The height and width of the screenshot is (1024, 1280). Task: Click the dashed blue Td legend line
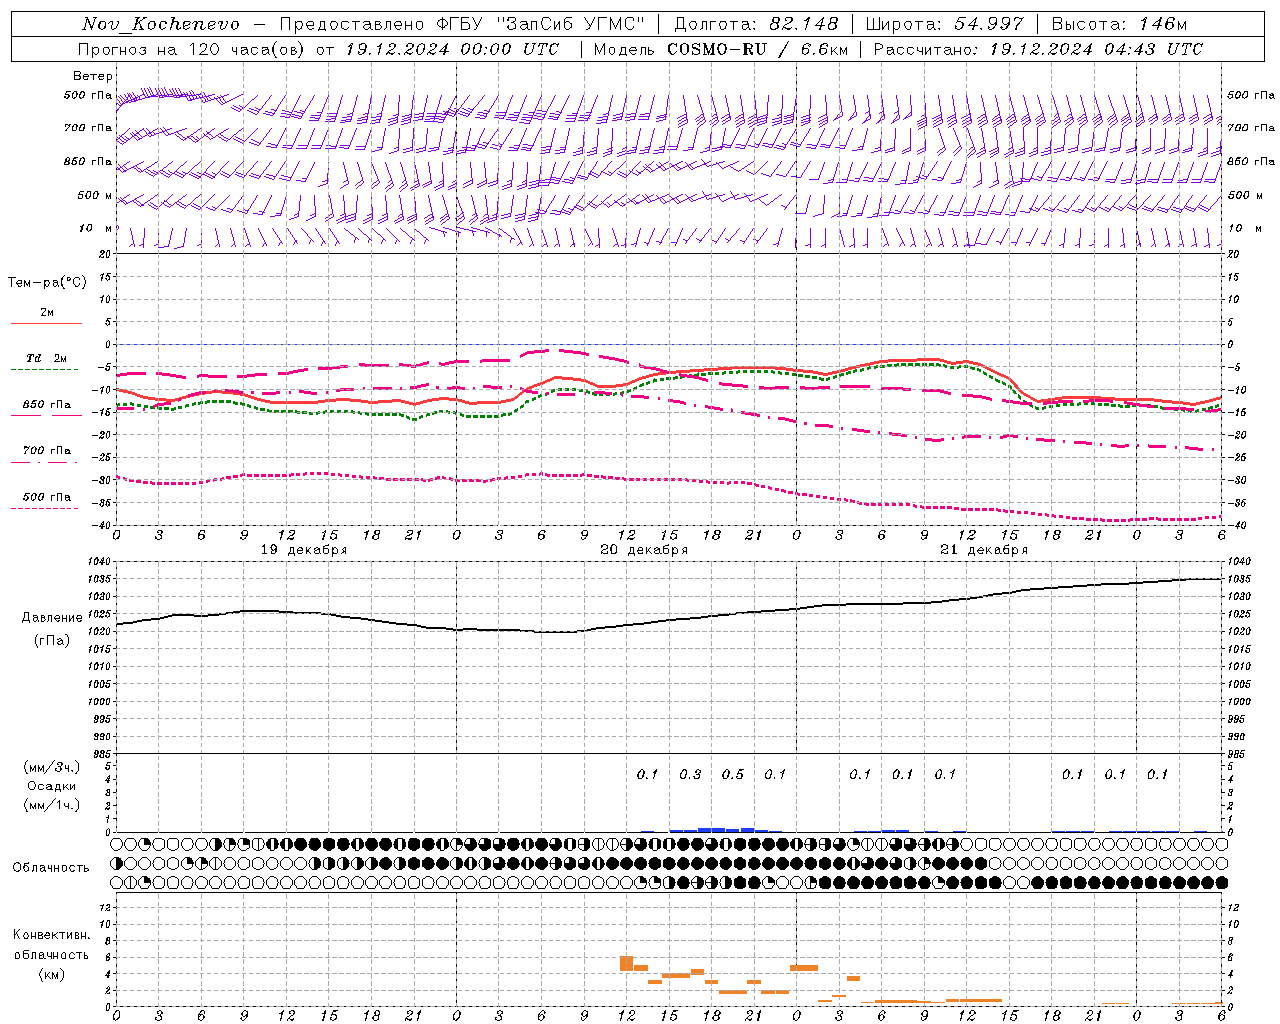click(45, 369)
